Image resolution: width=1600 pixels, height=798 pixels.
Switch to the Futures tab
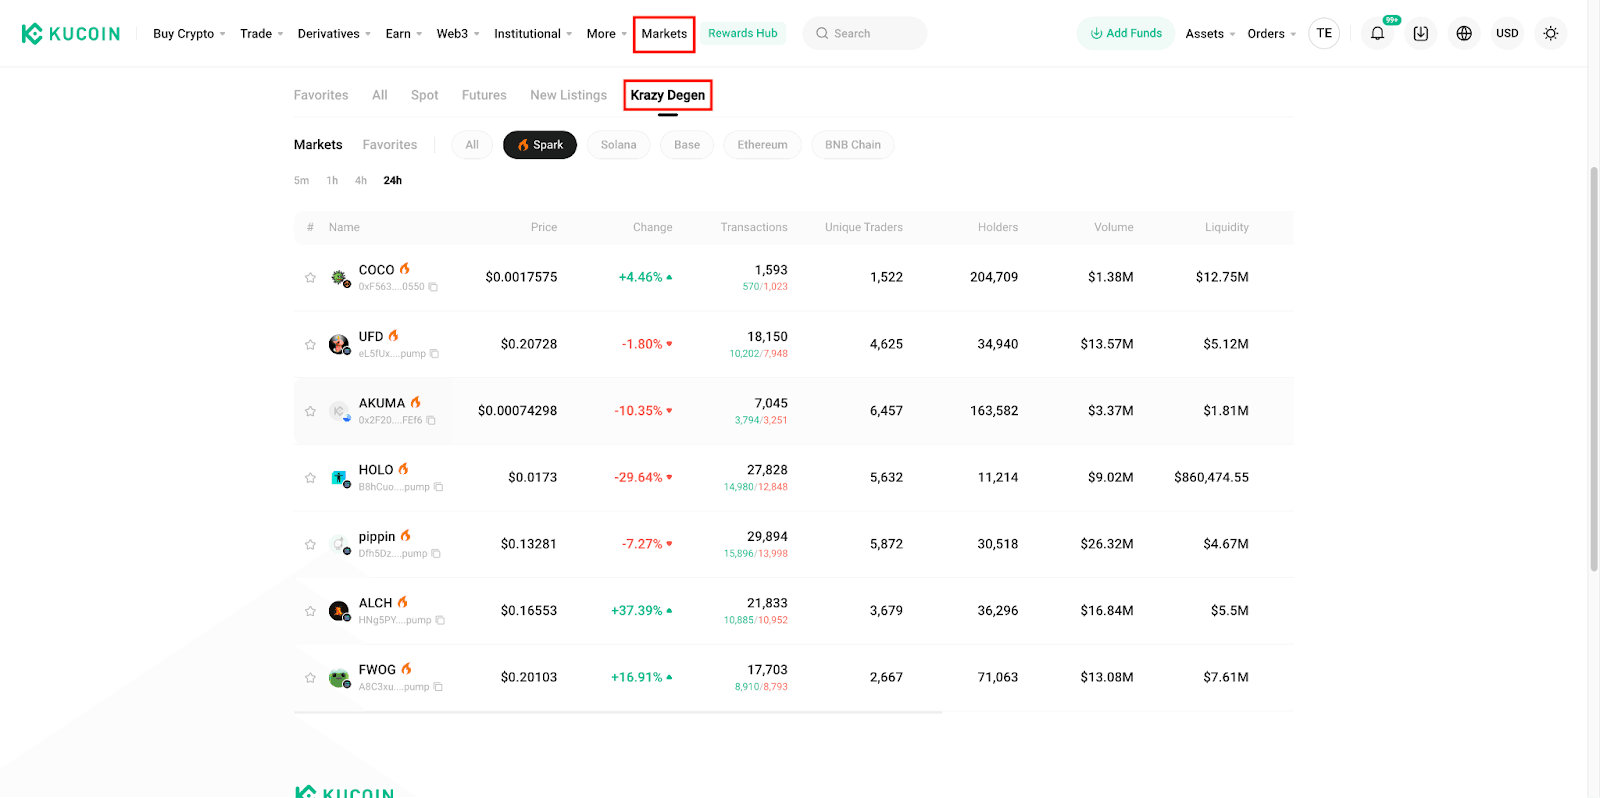pos(484,95)
